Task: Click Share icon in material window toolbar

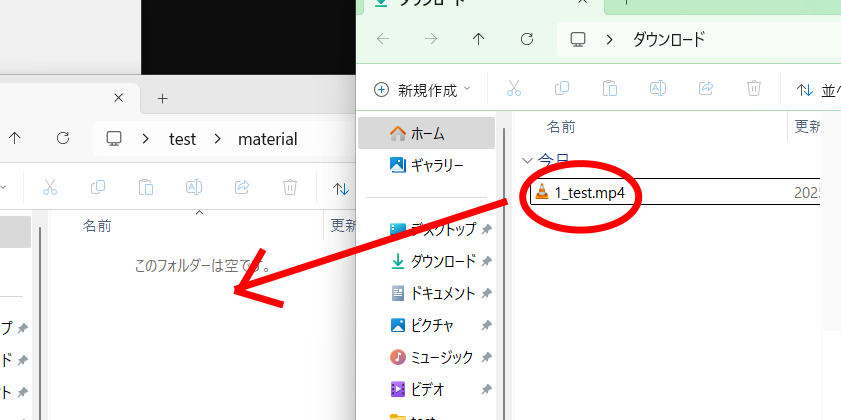Action: pyautogui.click(x=242, y=187)
